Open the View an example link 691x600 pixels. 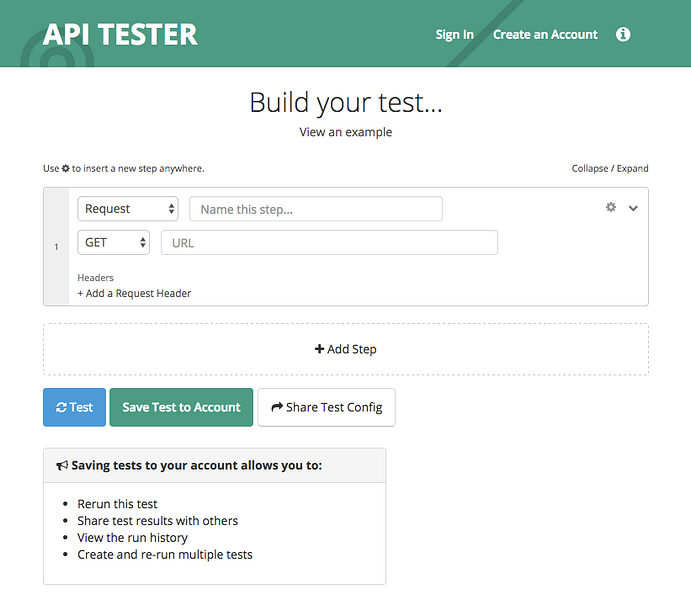coord(346,132)
